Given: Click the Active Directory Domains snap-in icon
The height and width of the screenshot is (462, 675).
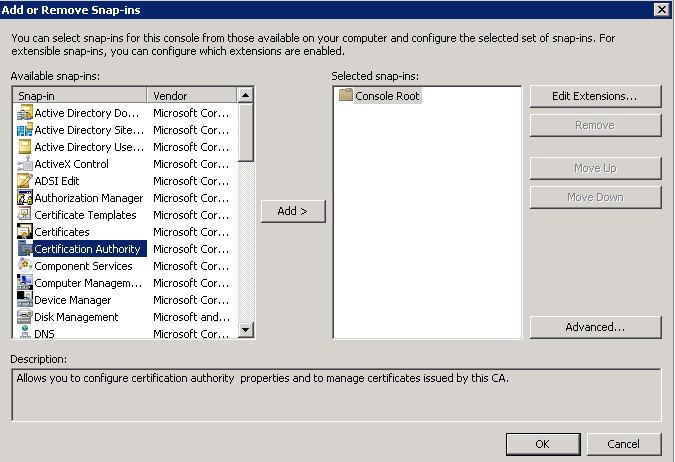Looking at the screenshot, I should click(x=25, y=113).
